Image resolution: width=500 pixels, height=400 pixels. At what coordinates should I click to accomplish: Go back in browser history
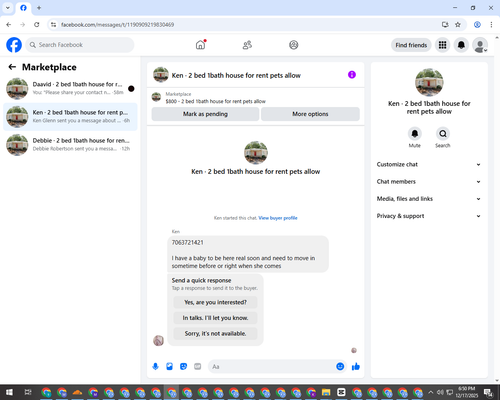(x=9, y=25)
